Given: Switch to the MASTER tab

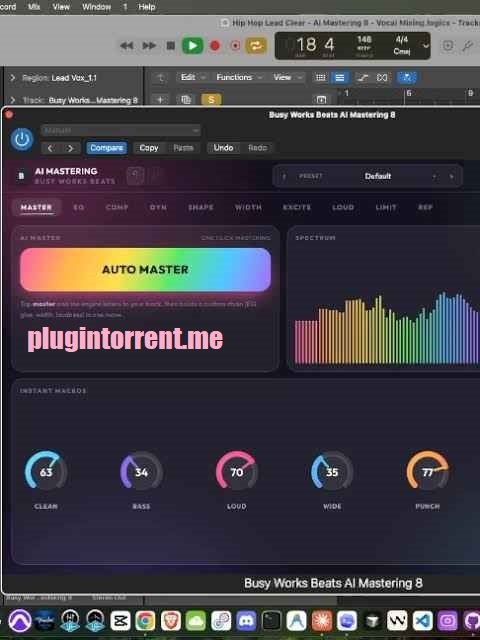Looking at the screenshot, I should coord(36,207).
